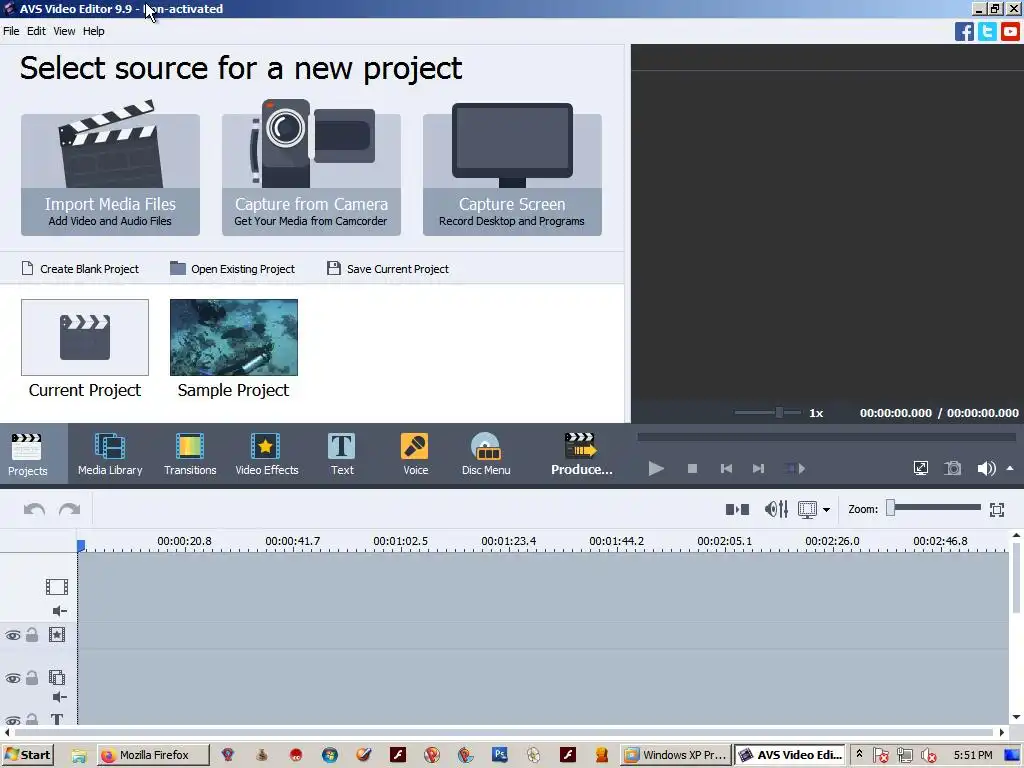This screenshot has width=1024, height=768.
Task: Jump to next frame
Action: (x=758, y=468)
